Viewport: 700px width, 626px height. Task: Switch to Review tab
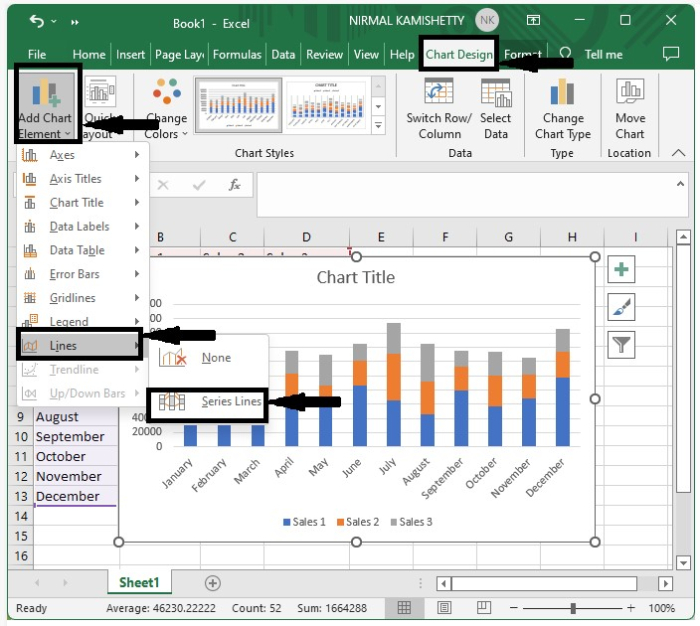coord(324,54)
